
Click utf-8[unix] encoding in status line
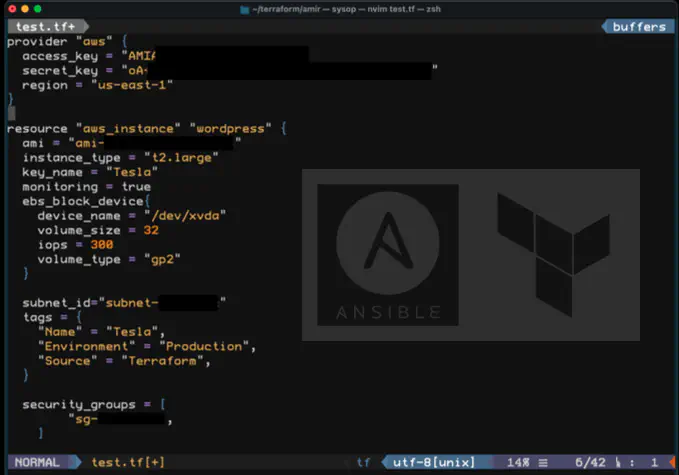point(433,462)
